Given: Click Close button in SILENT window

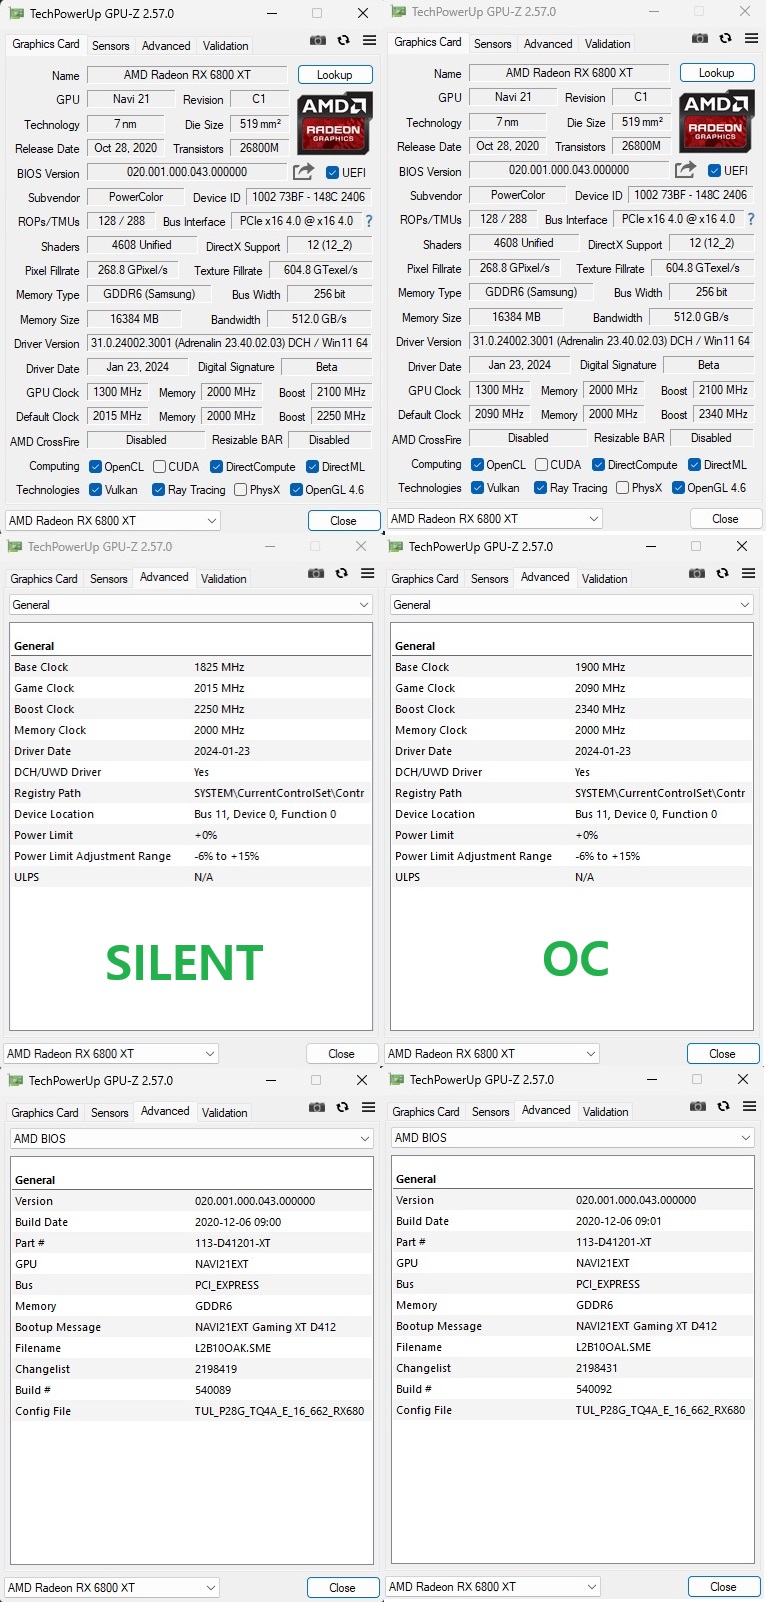Looking at the screenshot, I should [x=342, y=1054].
